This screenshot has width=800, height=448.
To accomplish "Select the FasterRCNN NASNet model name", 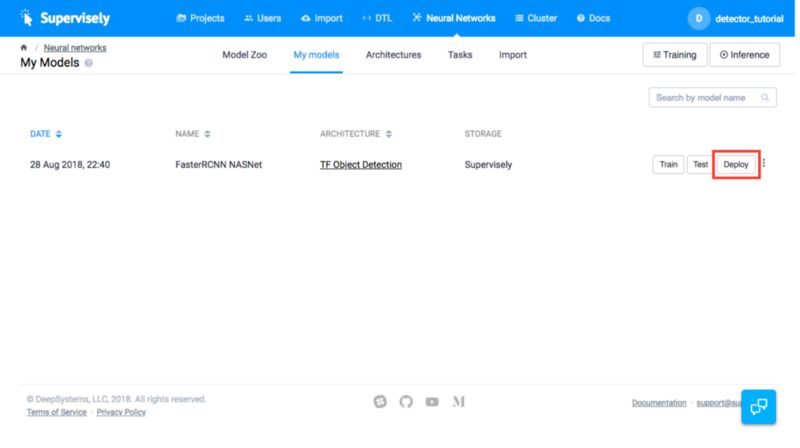I will pos(218,164).
